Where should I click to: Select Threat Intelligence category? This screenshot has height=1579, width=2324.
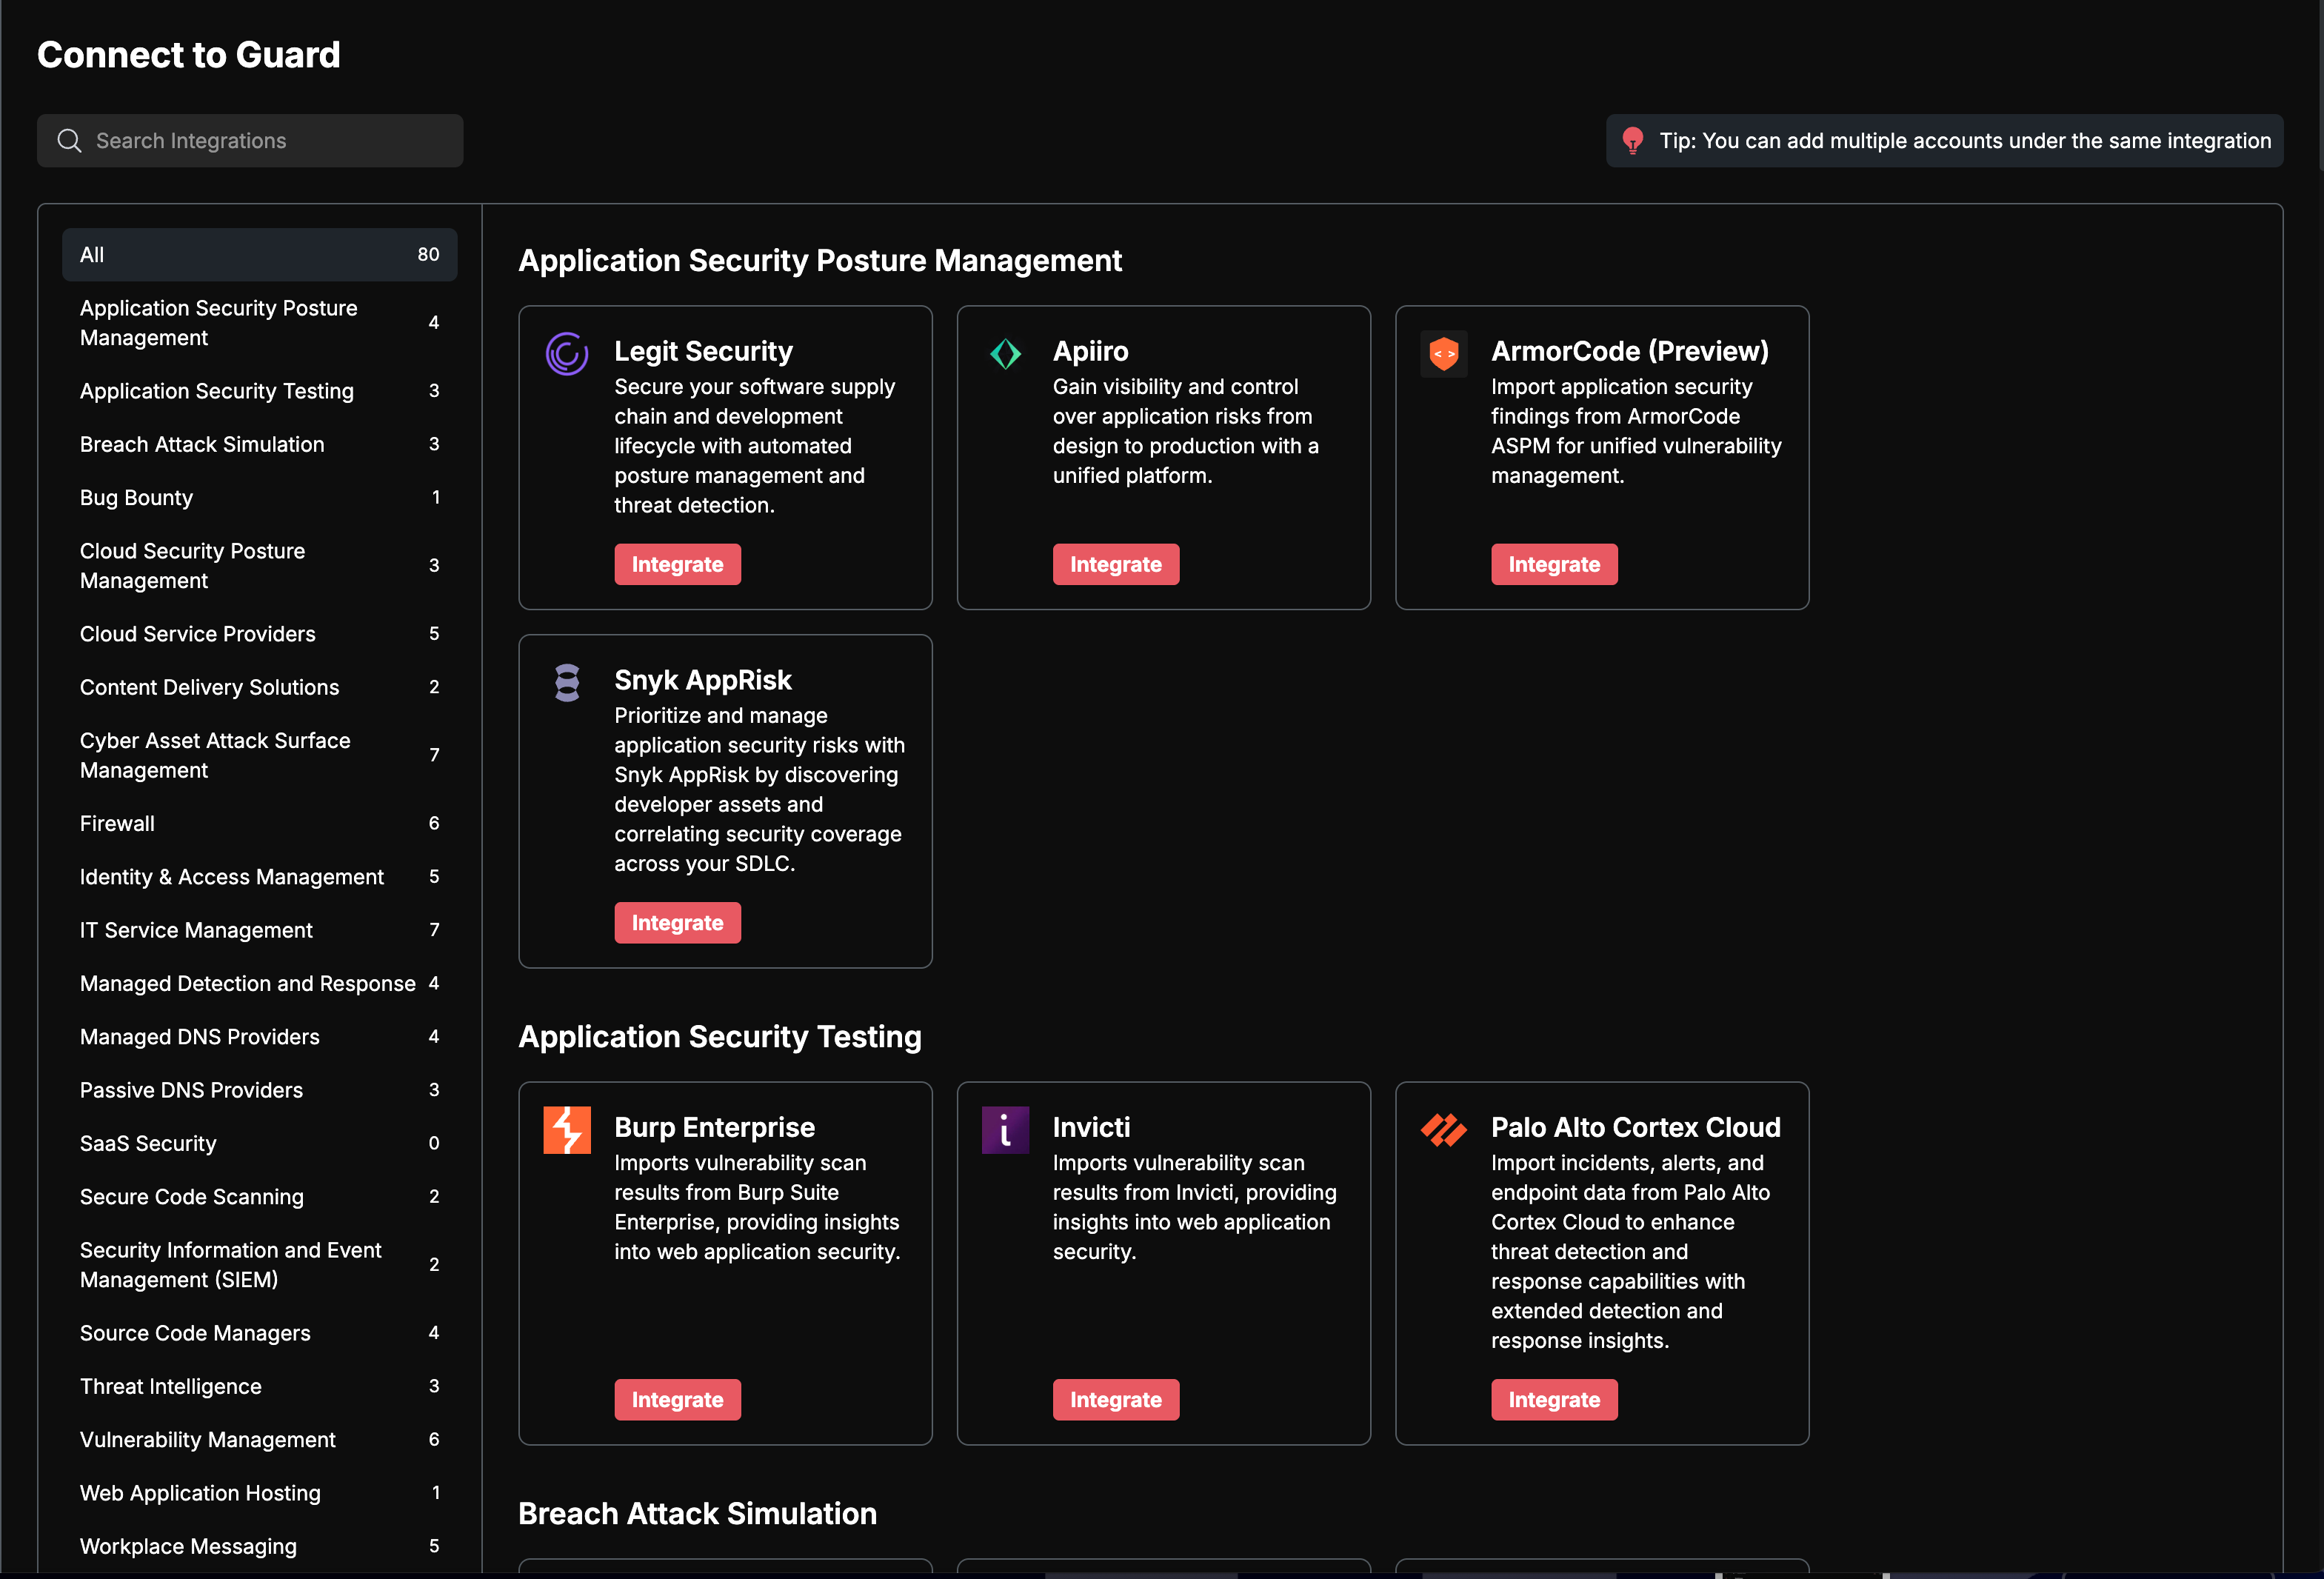[259, 1386]
